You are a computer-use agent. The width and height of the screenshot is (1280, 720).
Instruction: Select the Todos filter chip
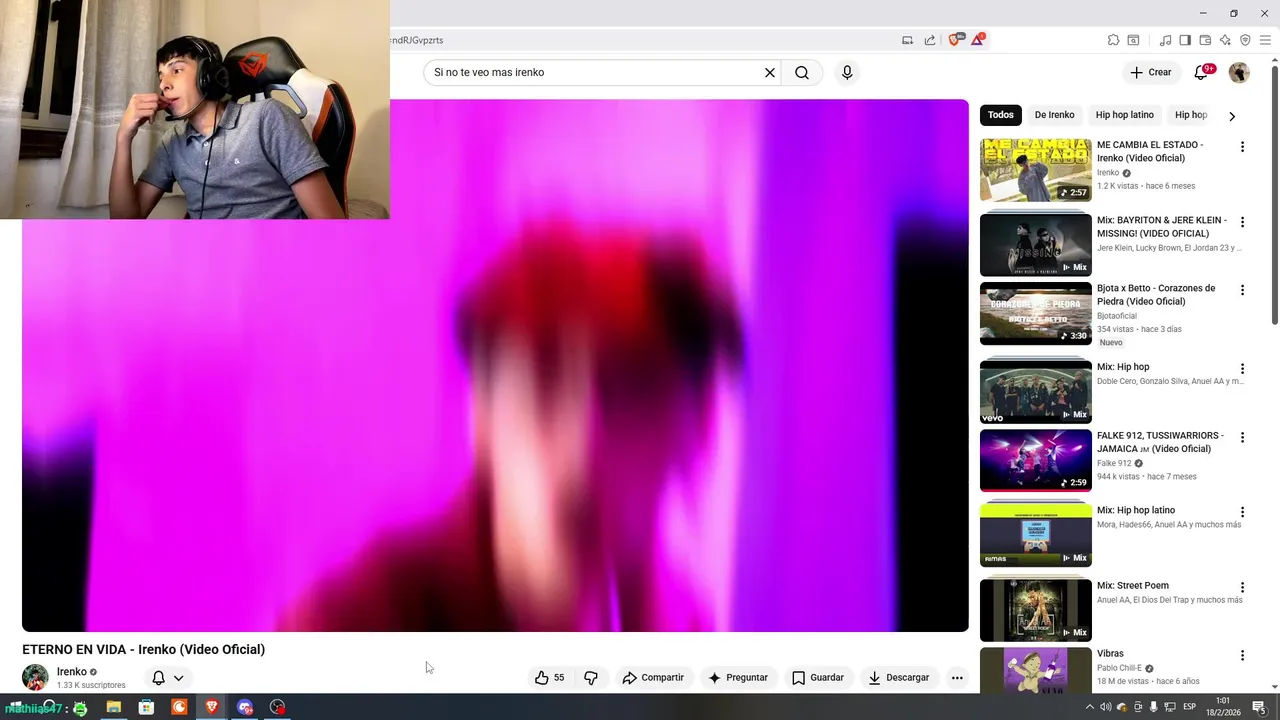tap(1001, 115)
